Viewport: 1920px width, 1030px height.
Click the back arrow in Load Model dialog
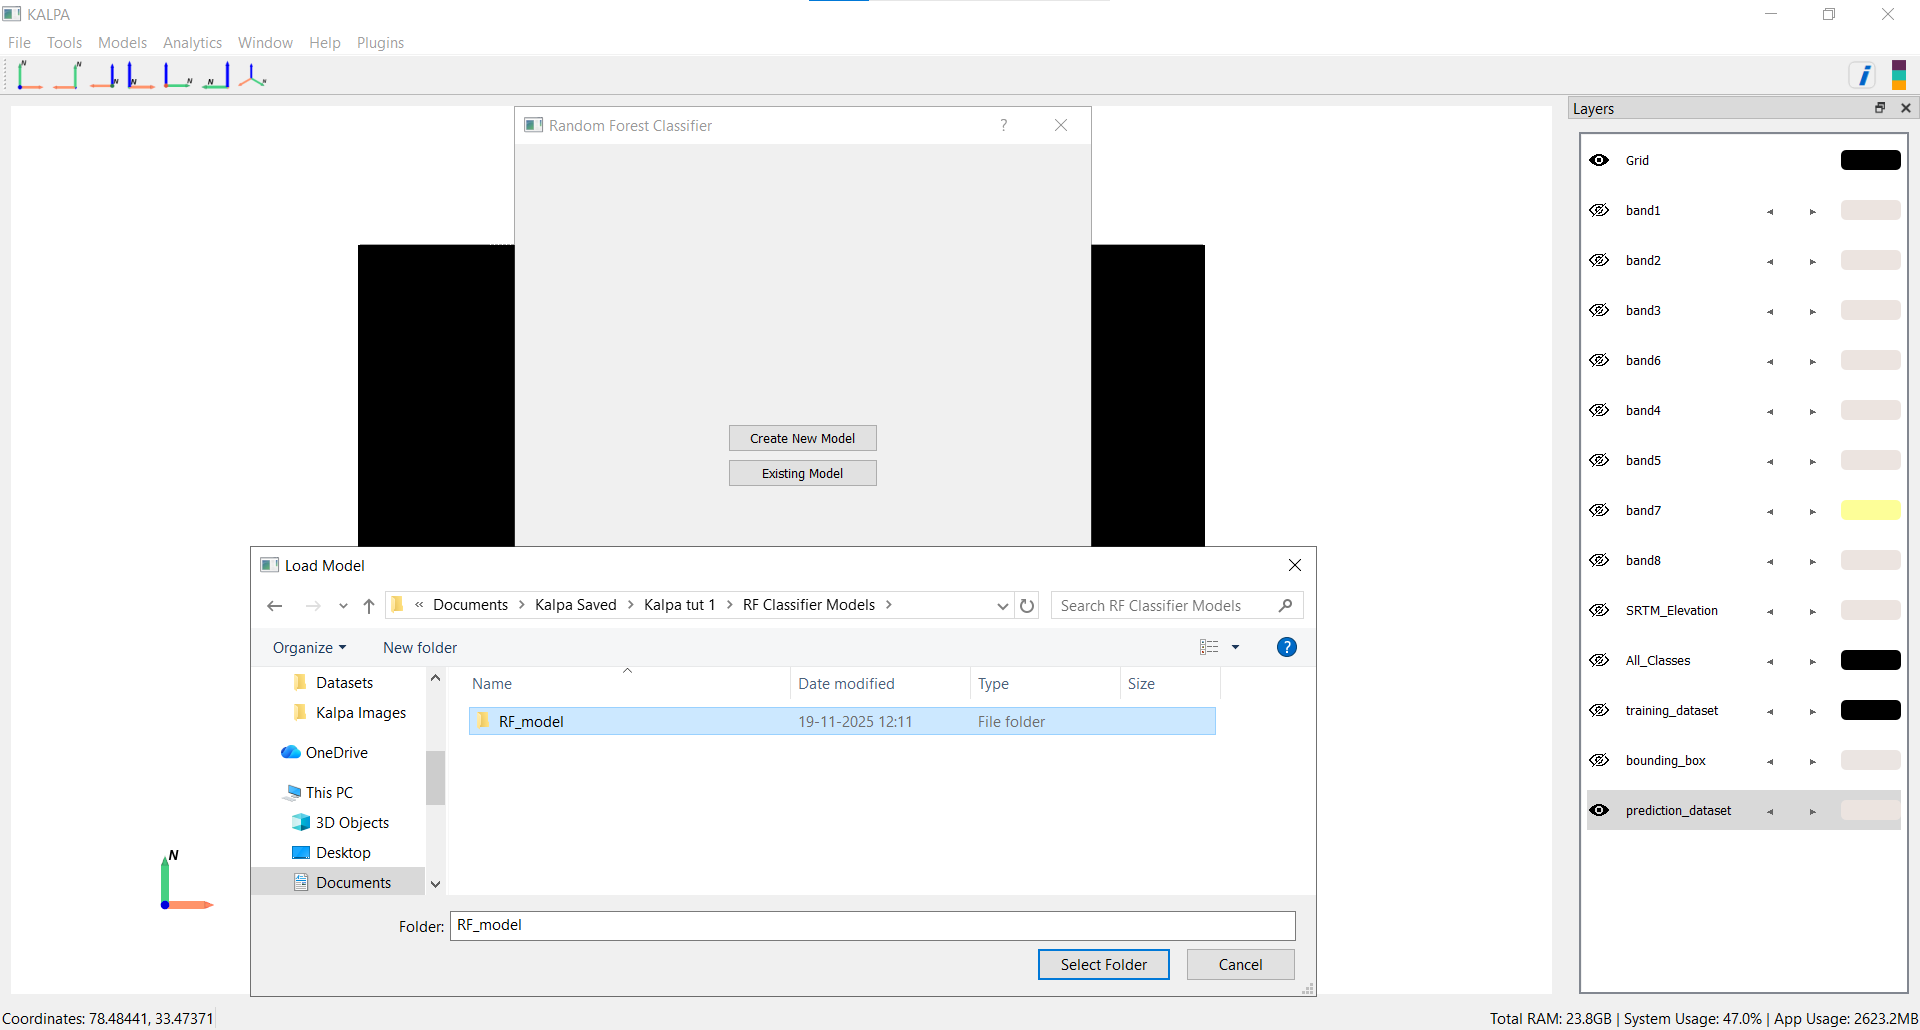(275, 606)
